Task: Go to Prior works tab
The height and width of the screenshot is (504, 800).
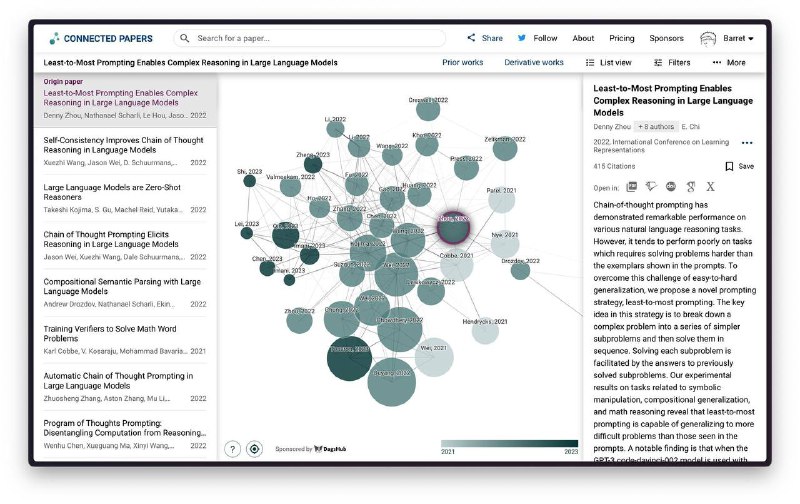Action: [462, 62]
